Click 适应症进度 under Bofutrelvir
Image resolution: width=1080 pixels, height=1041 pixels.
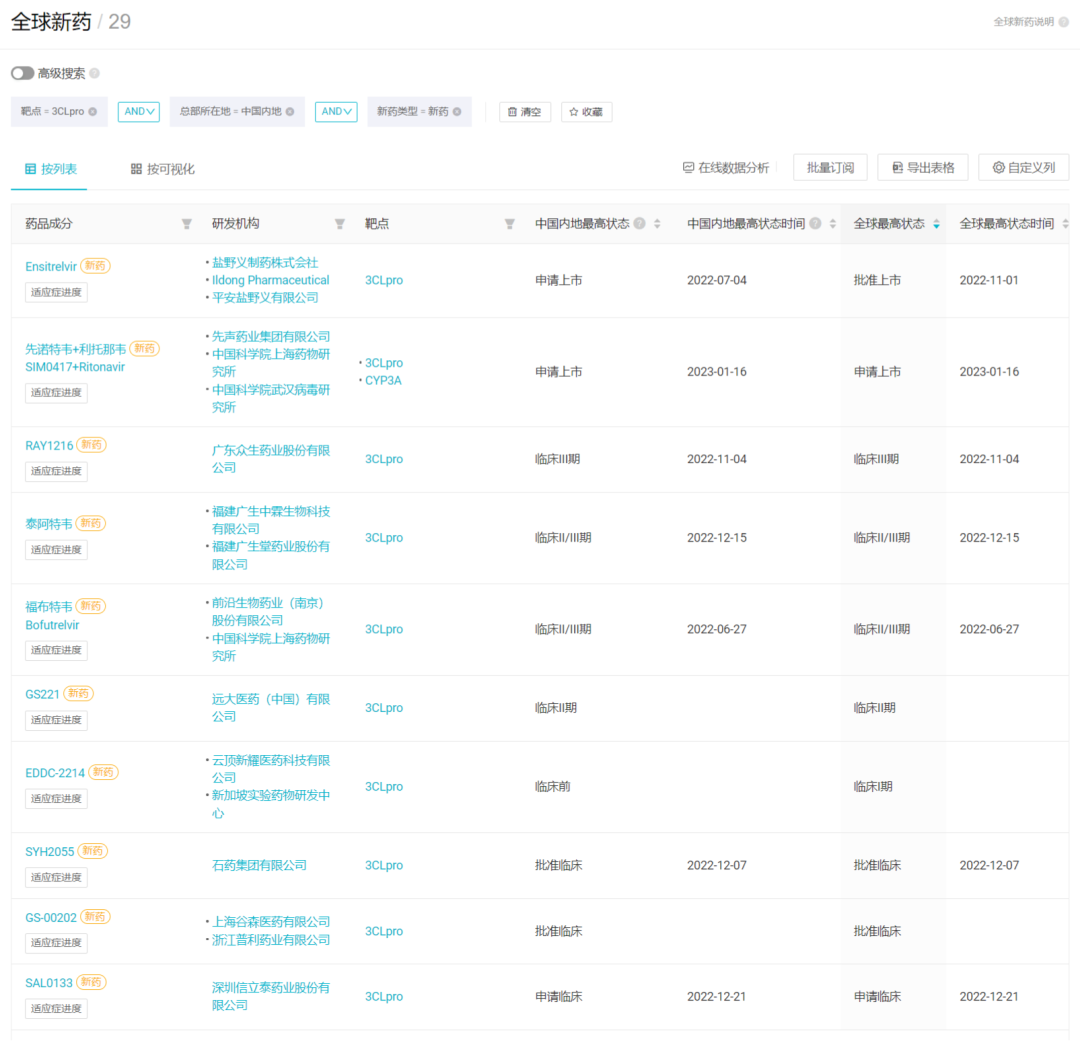(56, 650)
